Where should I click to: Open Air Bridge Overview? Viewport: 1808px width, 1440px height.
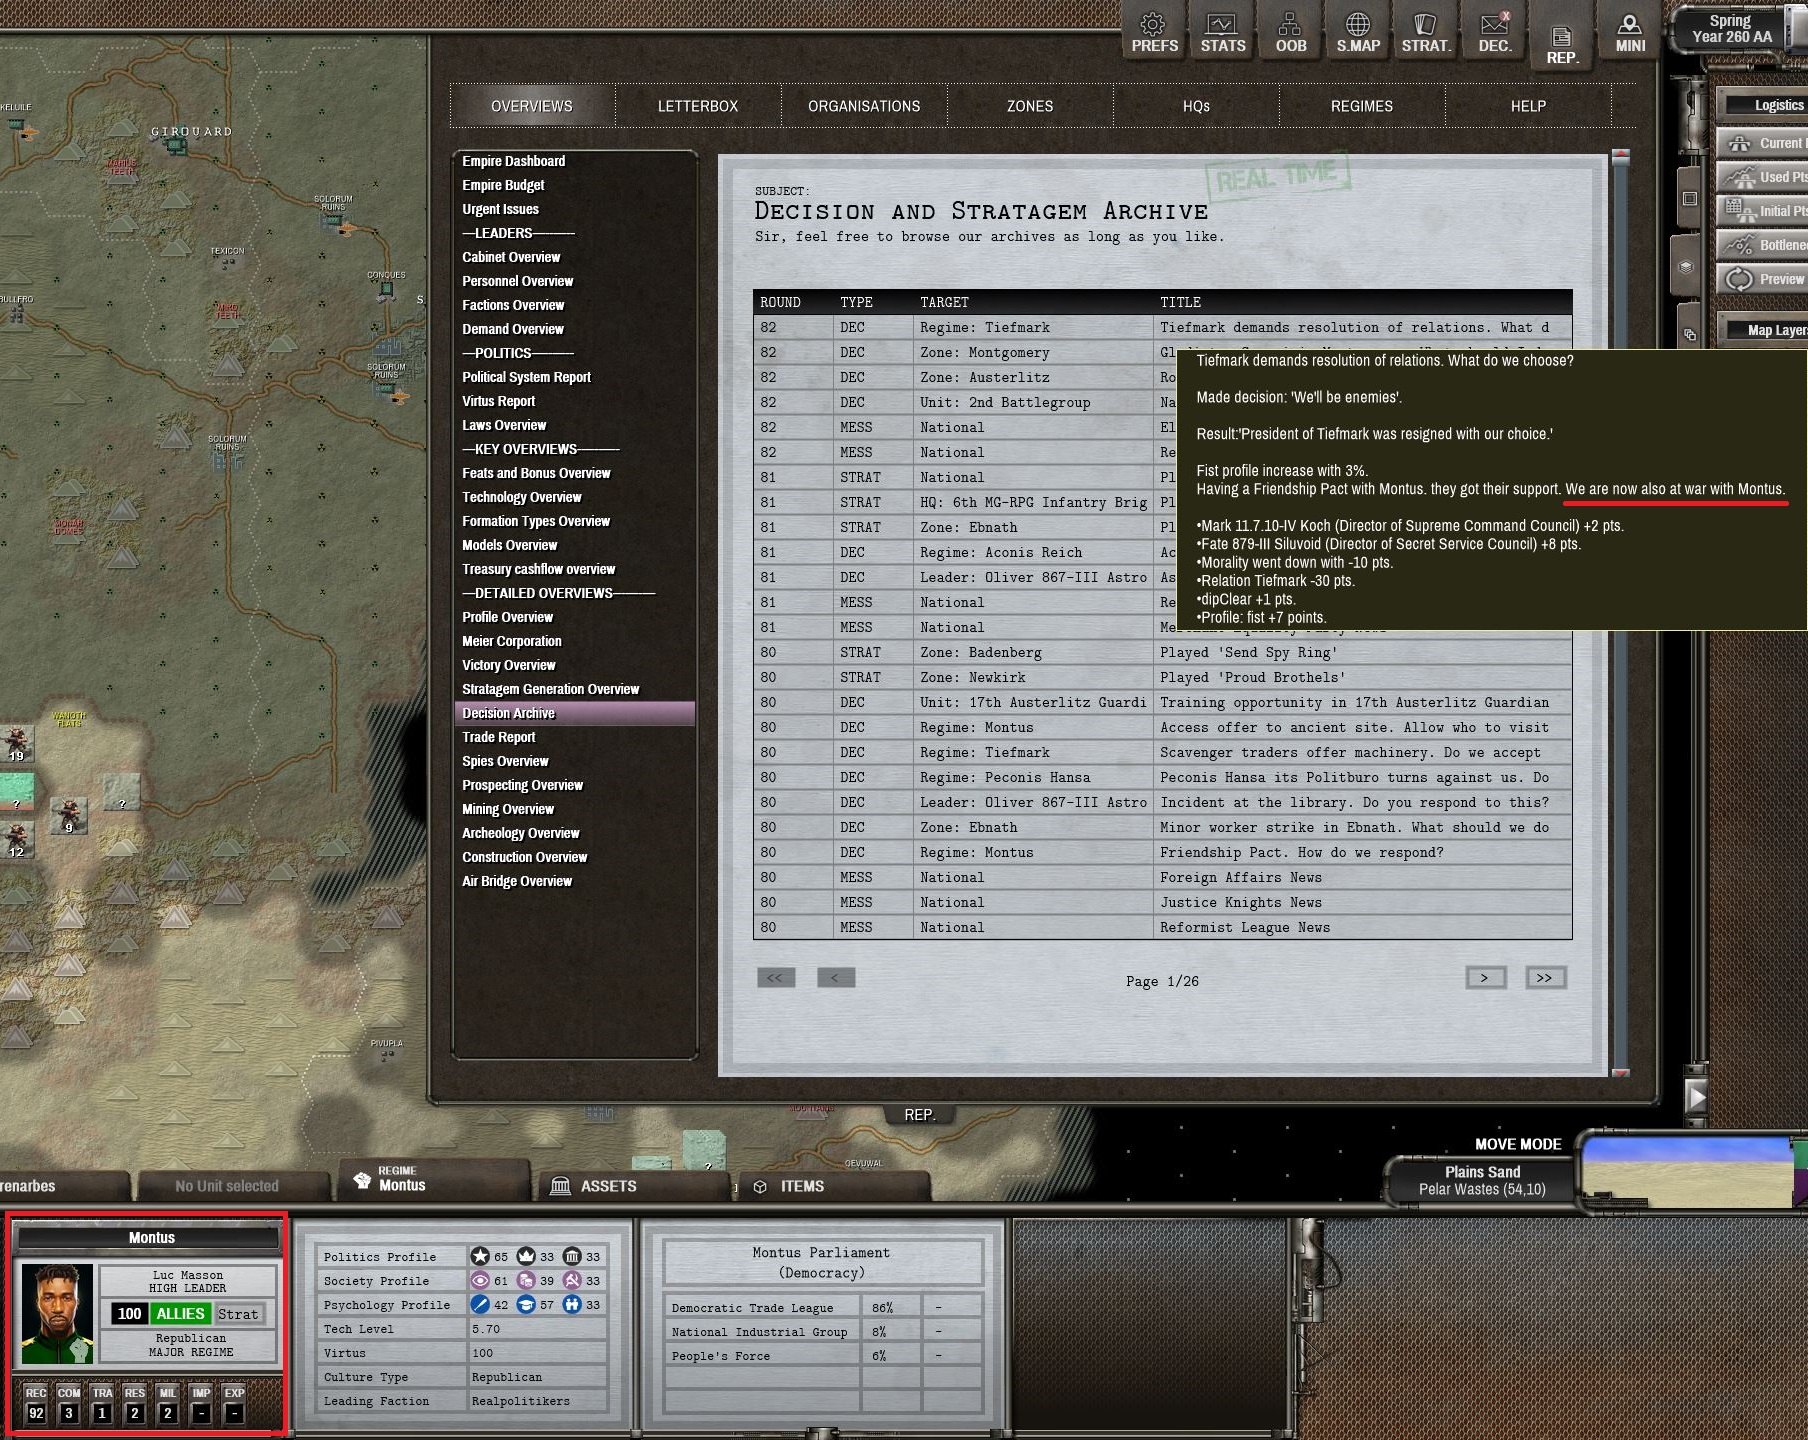click(517, 881)
